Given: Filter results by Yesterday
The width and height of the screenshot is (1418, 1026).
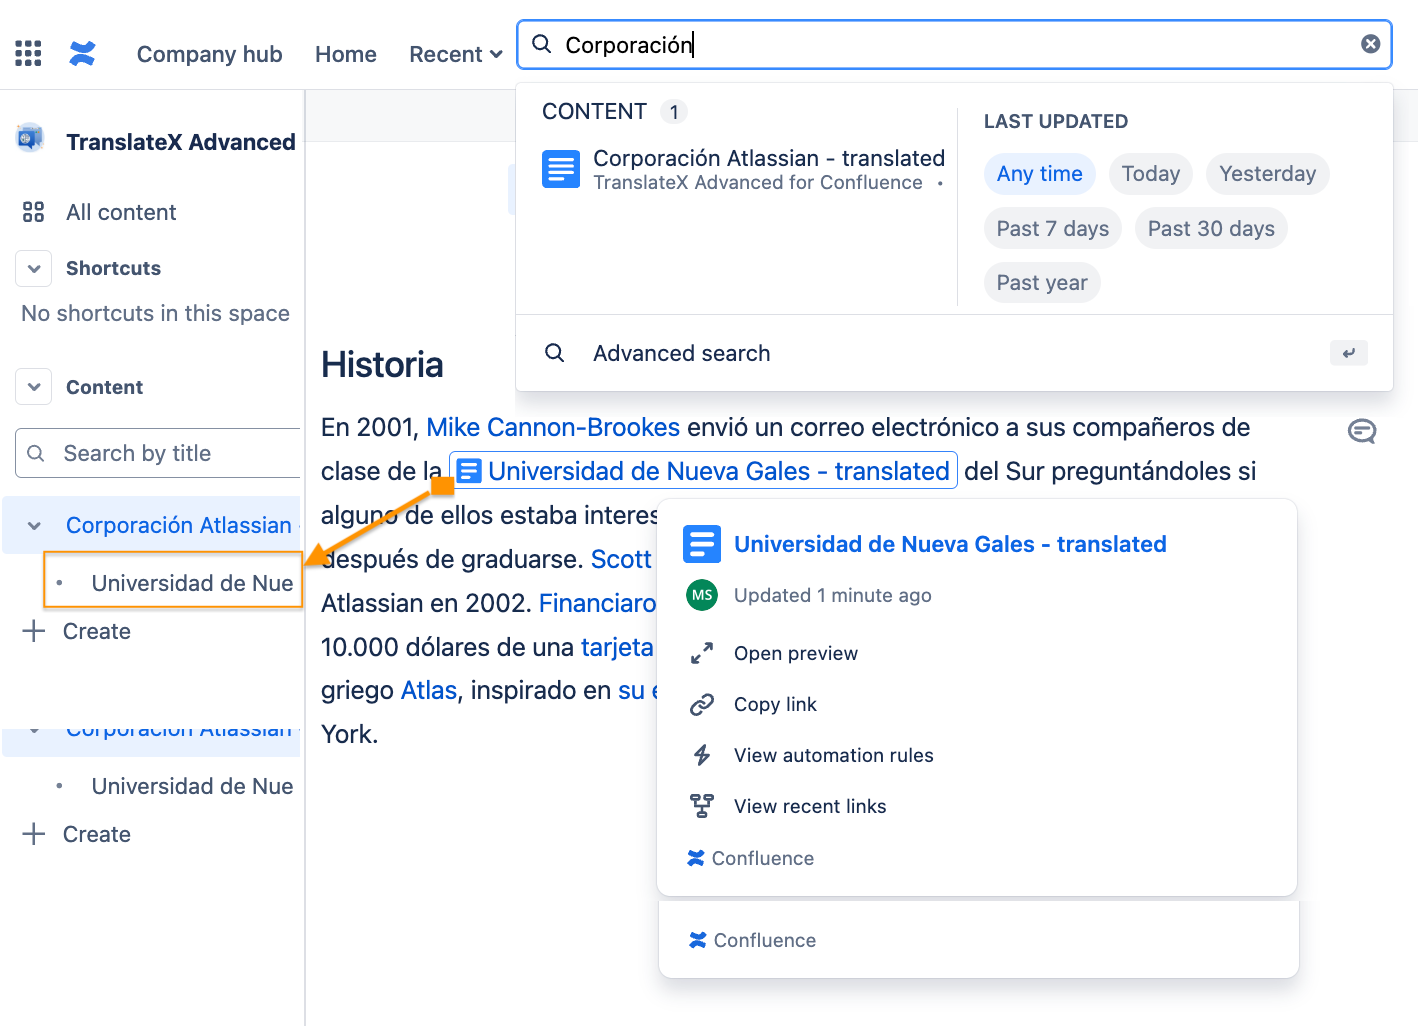Looking at the screenshot, I should click(1267, 174).
